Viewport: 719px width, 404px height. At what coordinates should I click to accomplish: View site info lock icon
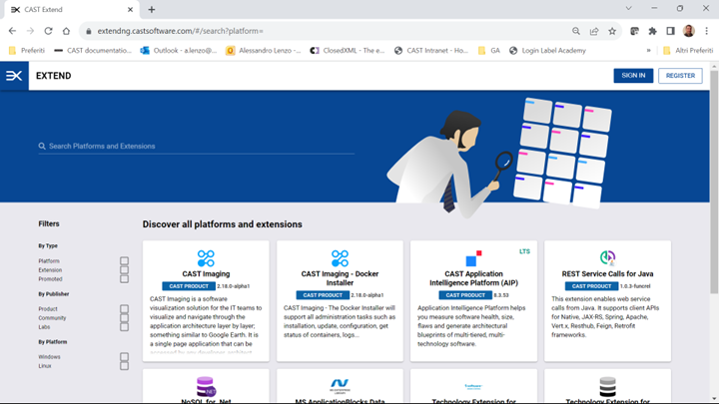[88, 31]
